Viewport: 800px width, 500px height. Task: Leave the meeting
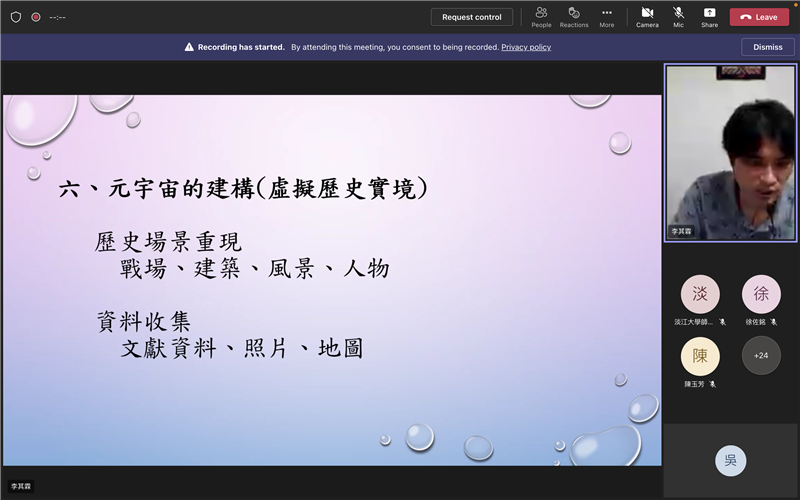759,17
